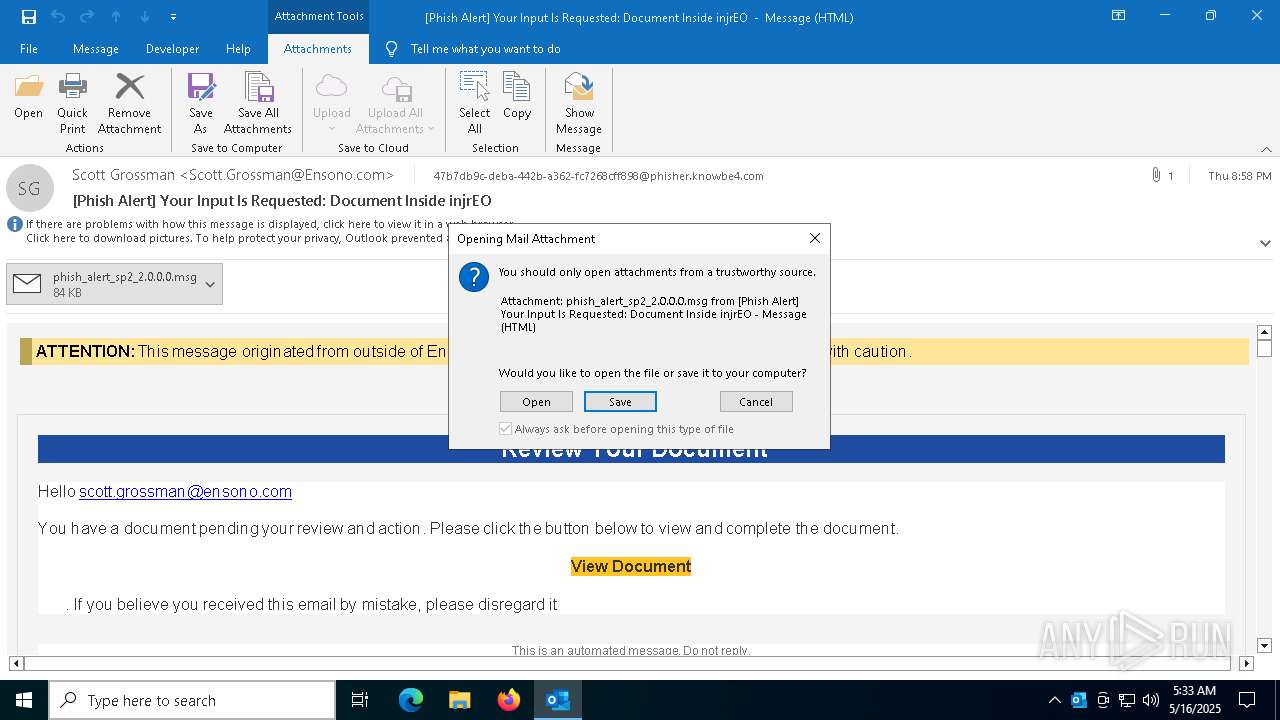Copy the selected attachment
This screenshot has width=1280, height=720.
(517, 97)
